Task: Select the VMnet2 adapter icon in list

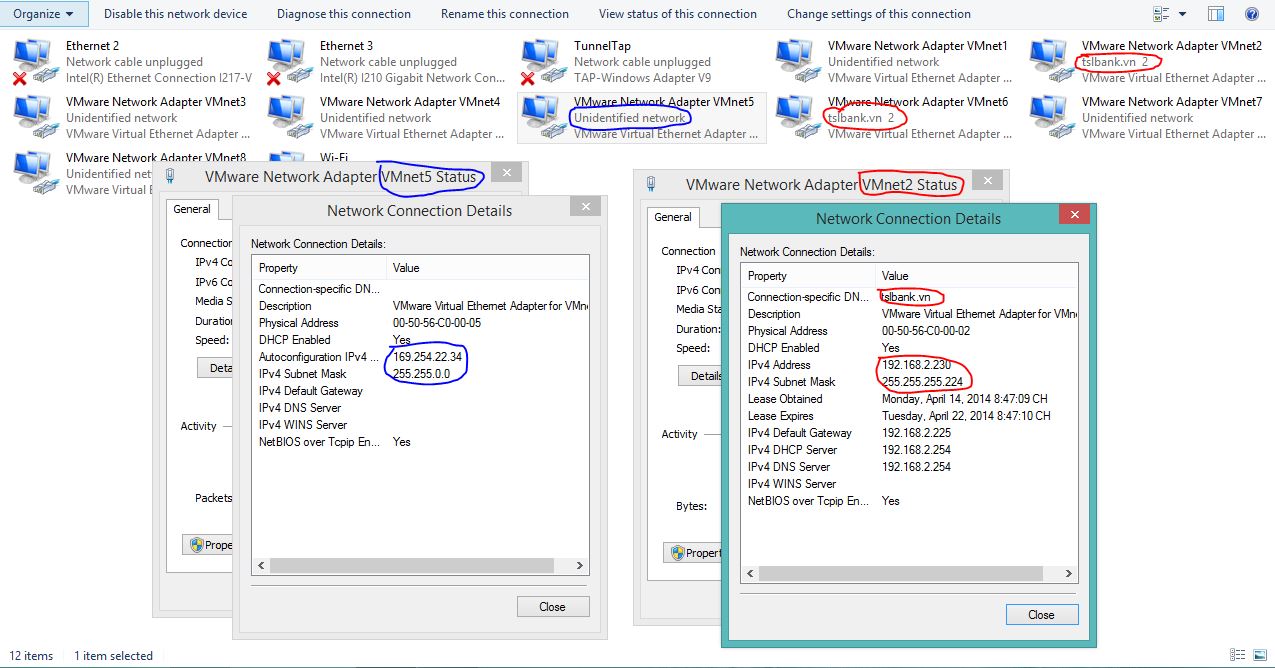Action: click(x=1049, y=62)
